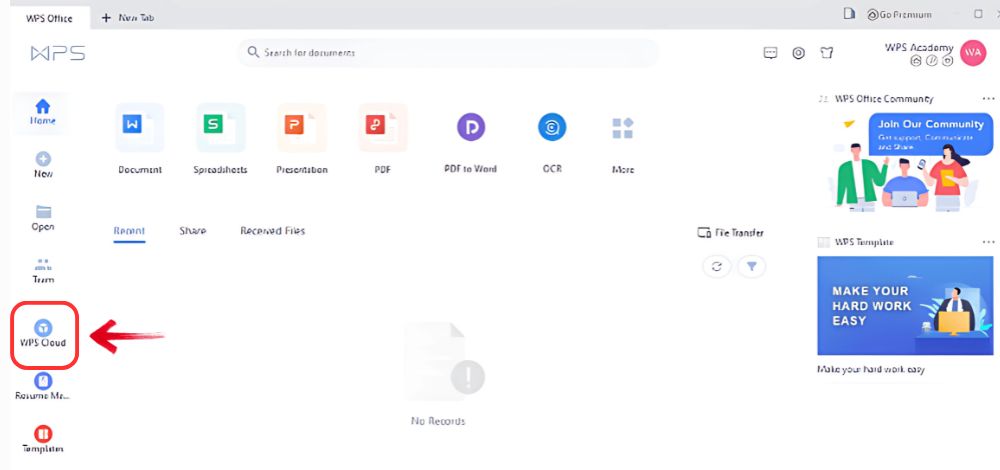Open the file filter funnel button

(751, 267)
